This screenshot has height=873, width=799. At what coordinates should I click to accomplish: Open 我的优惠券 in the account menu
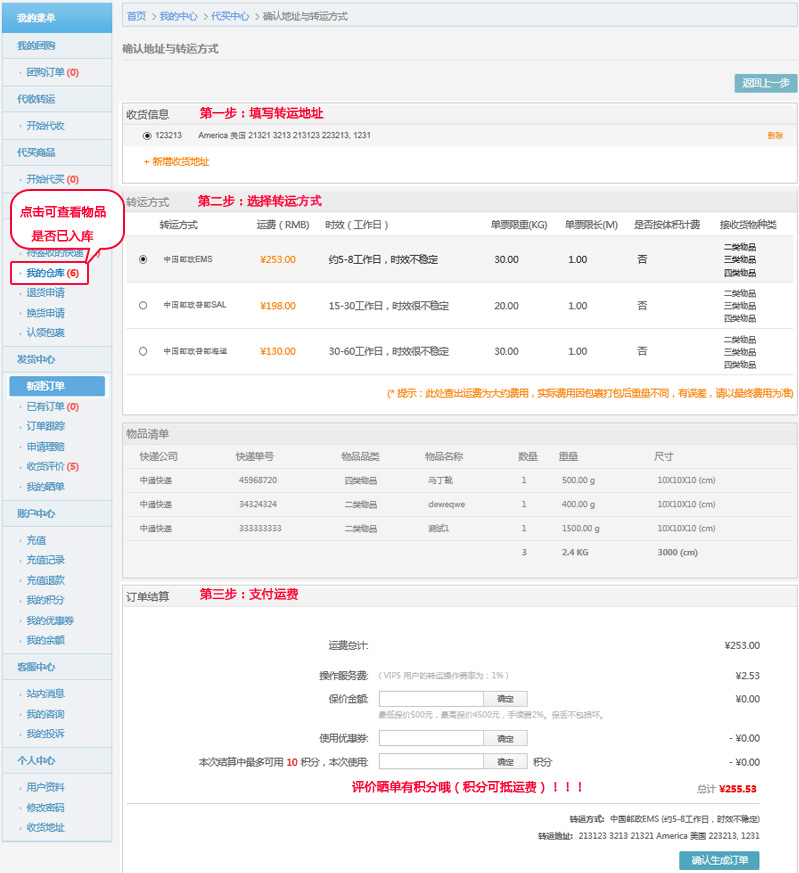tap(50, 620)
